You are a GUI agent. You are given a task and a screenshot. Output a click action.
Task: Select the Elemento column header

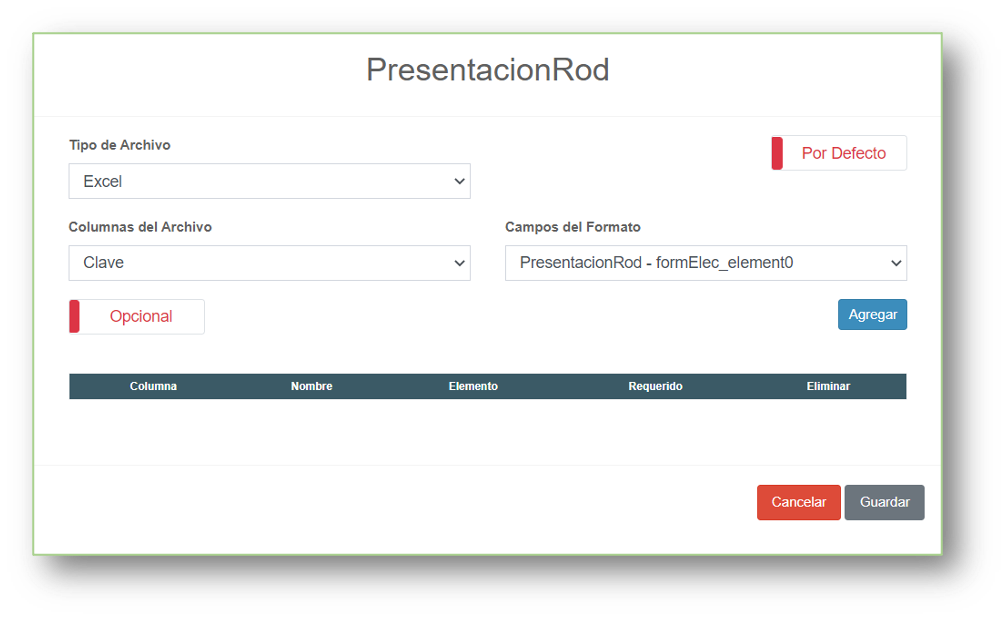pos(473,386)
